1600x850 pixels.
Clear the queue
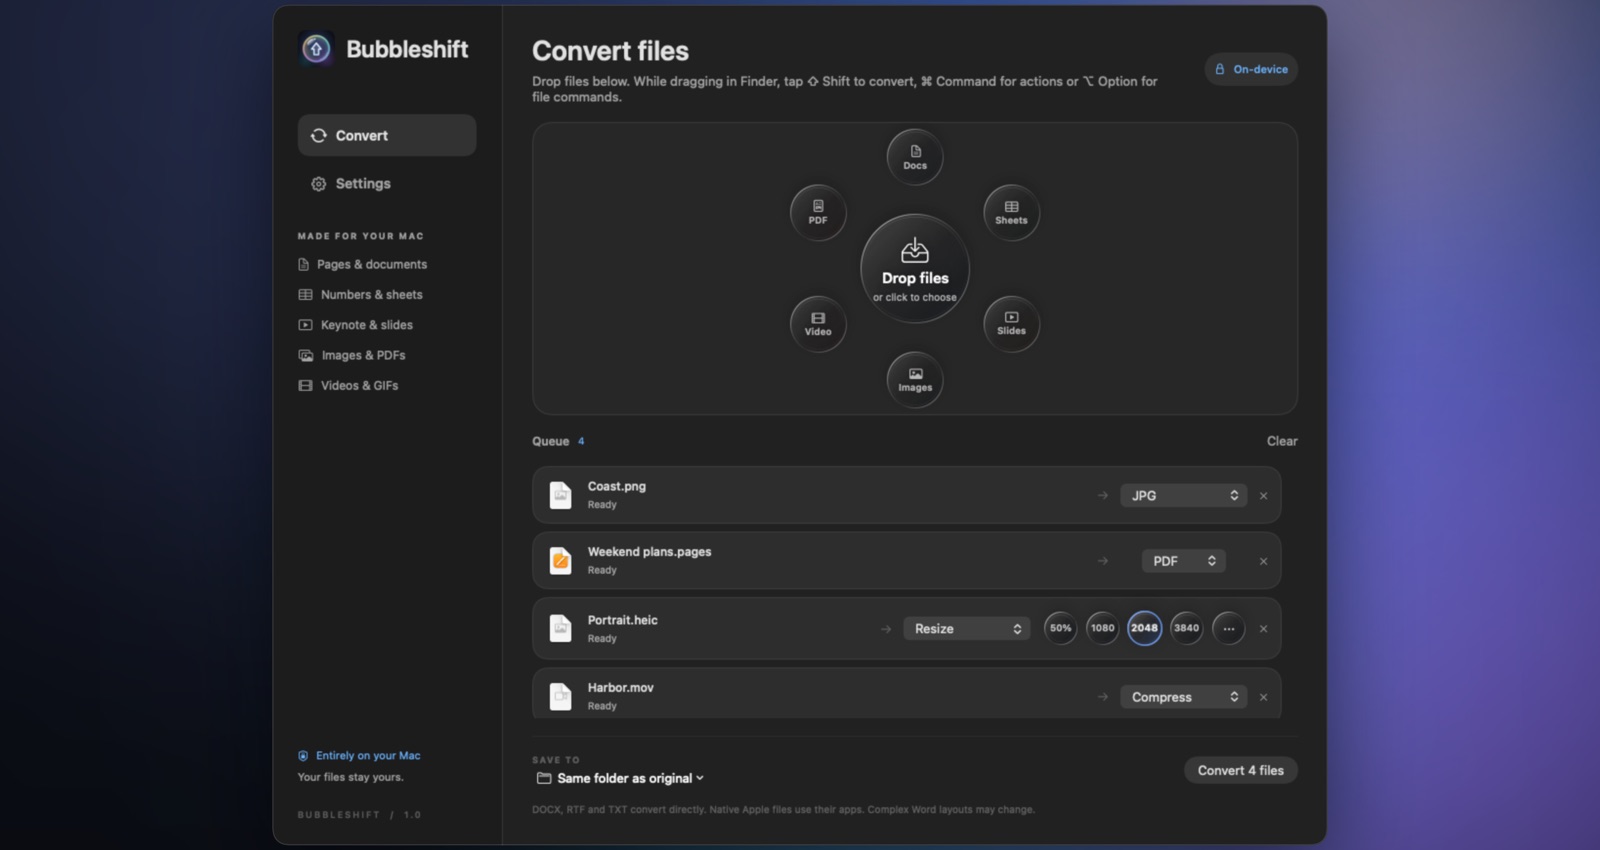point(1282,441)
